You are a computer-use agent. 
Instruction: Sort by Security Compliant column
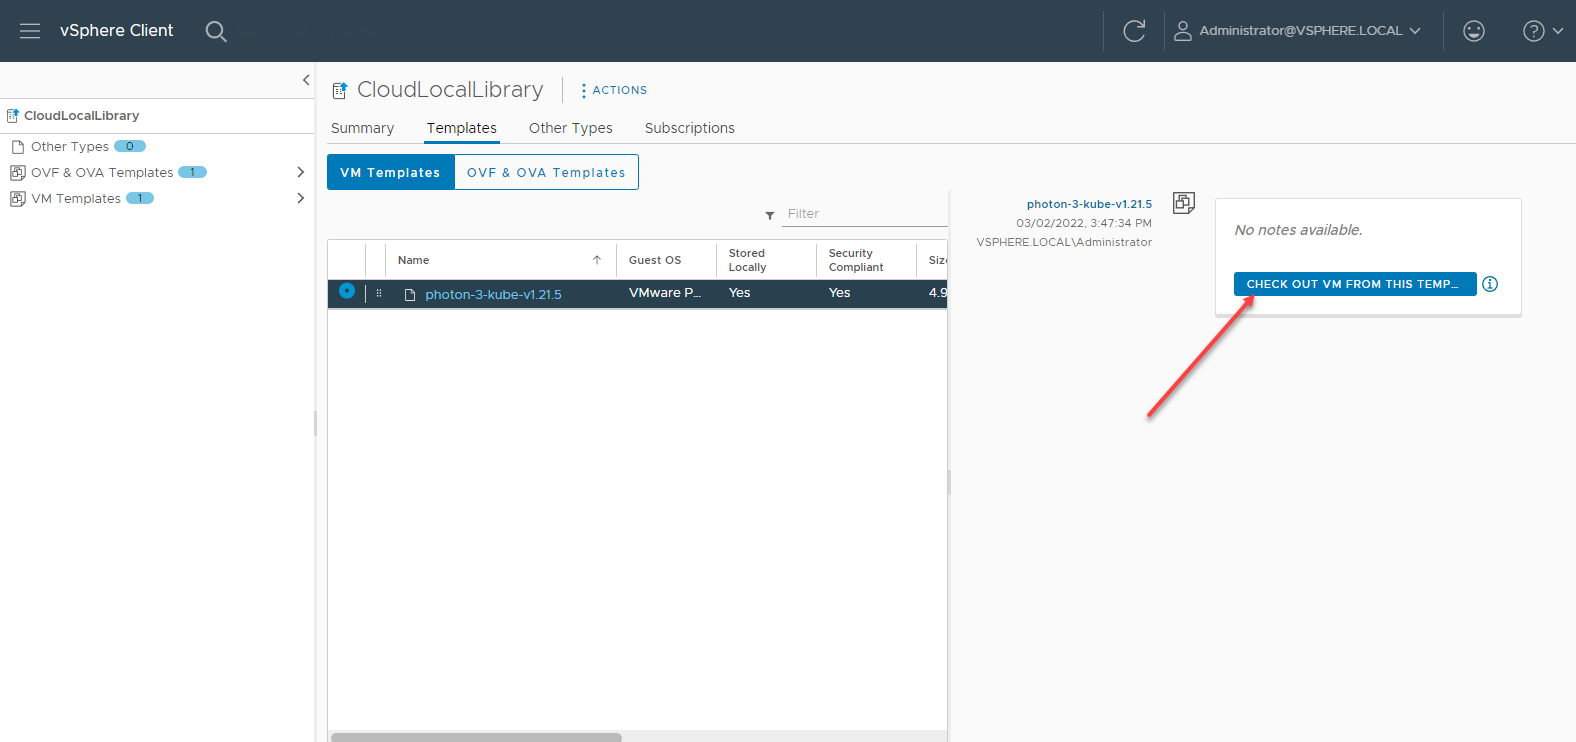pos(856,260)
